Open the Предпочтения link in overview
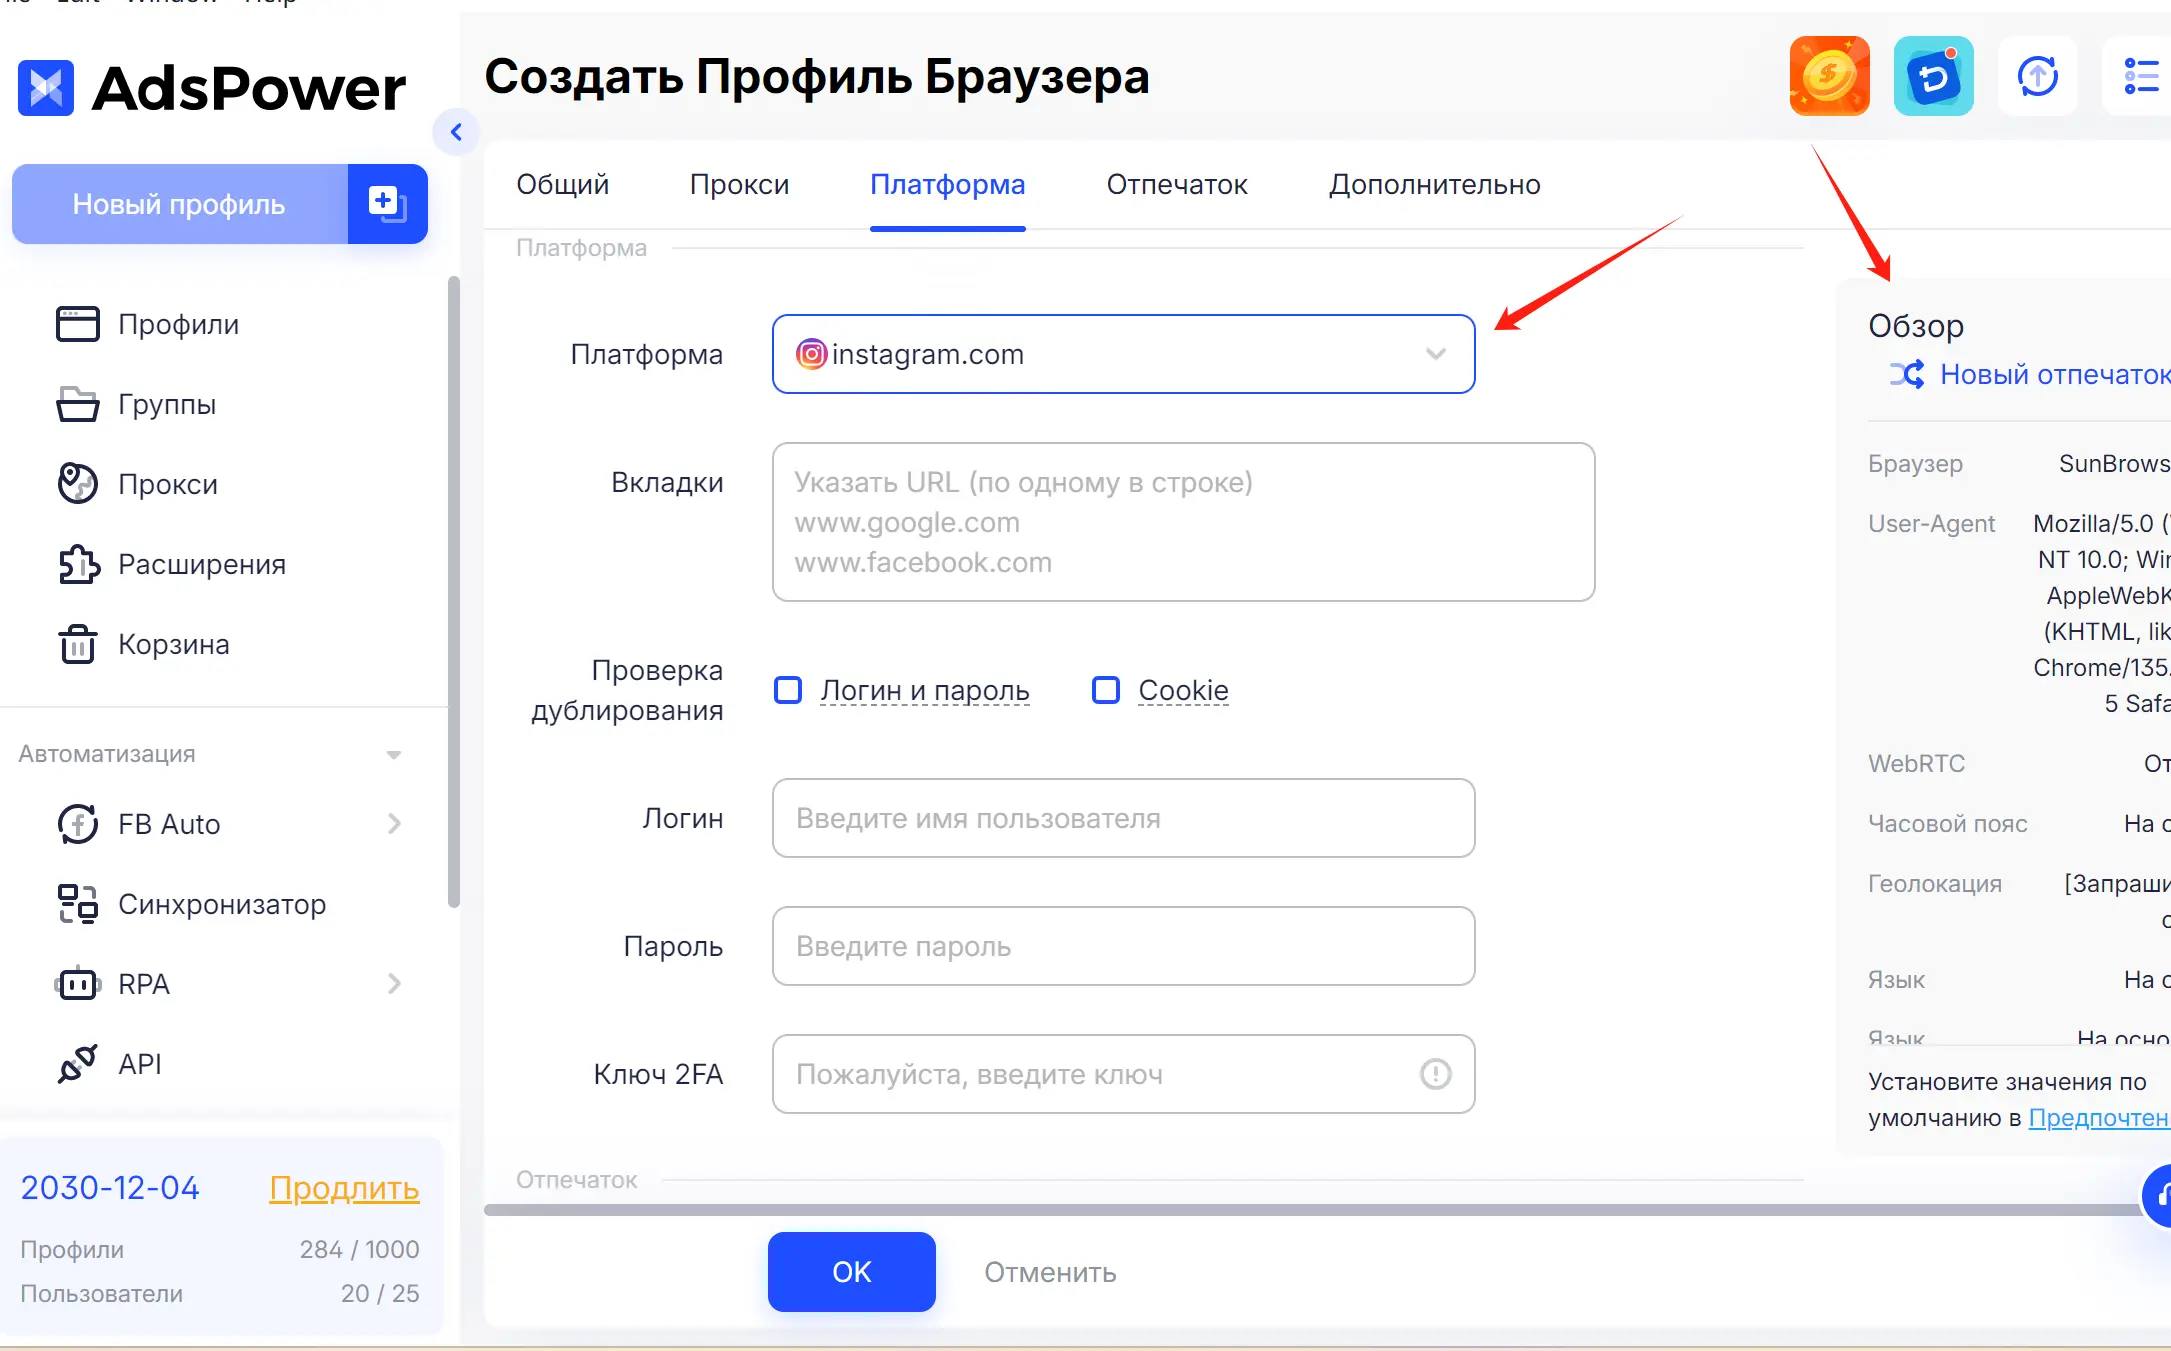Viewport: 2171px width, 1351px height. 2099,1118
